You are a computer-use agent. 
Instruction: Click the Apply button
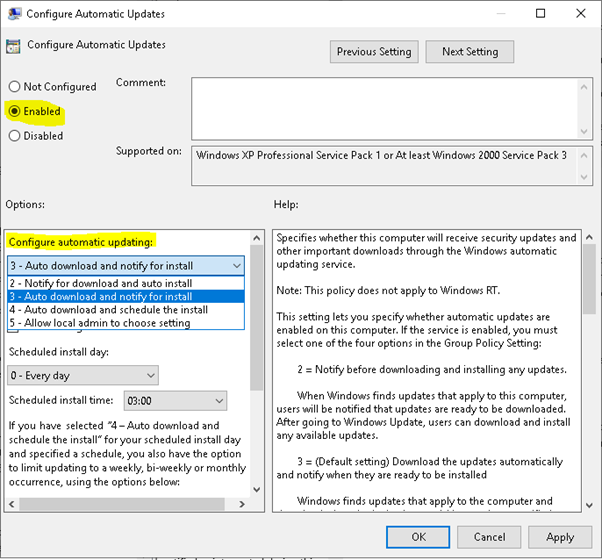click(560, 537)
